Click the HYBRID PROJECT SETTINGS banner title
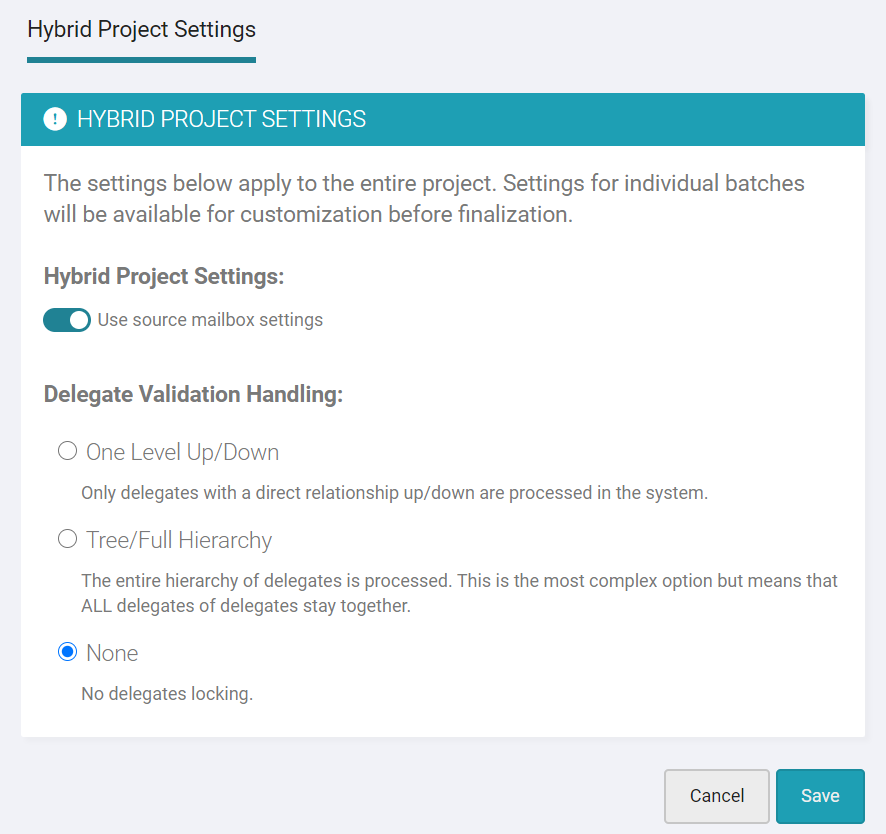Viewport: 886px width, 834px height. pyautogui.click(x=222, y=119)
